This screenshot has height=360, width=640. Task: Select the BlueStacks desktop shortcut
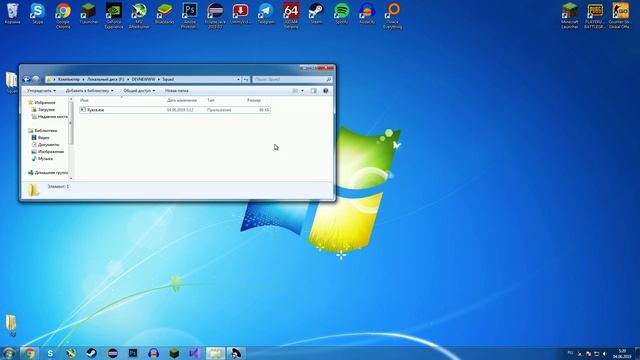tap(164, 14)
